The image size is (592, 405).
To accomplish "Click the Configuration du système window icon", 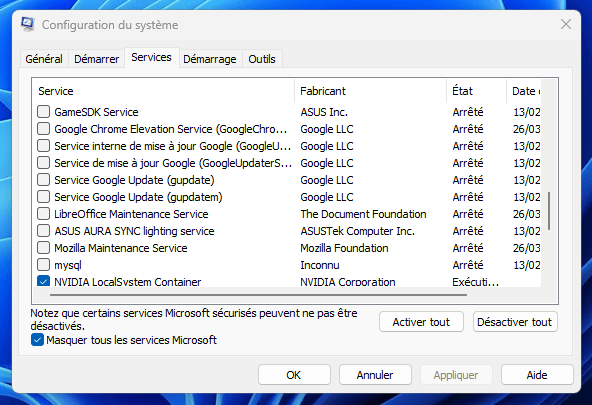I will (x=28, y=25).
